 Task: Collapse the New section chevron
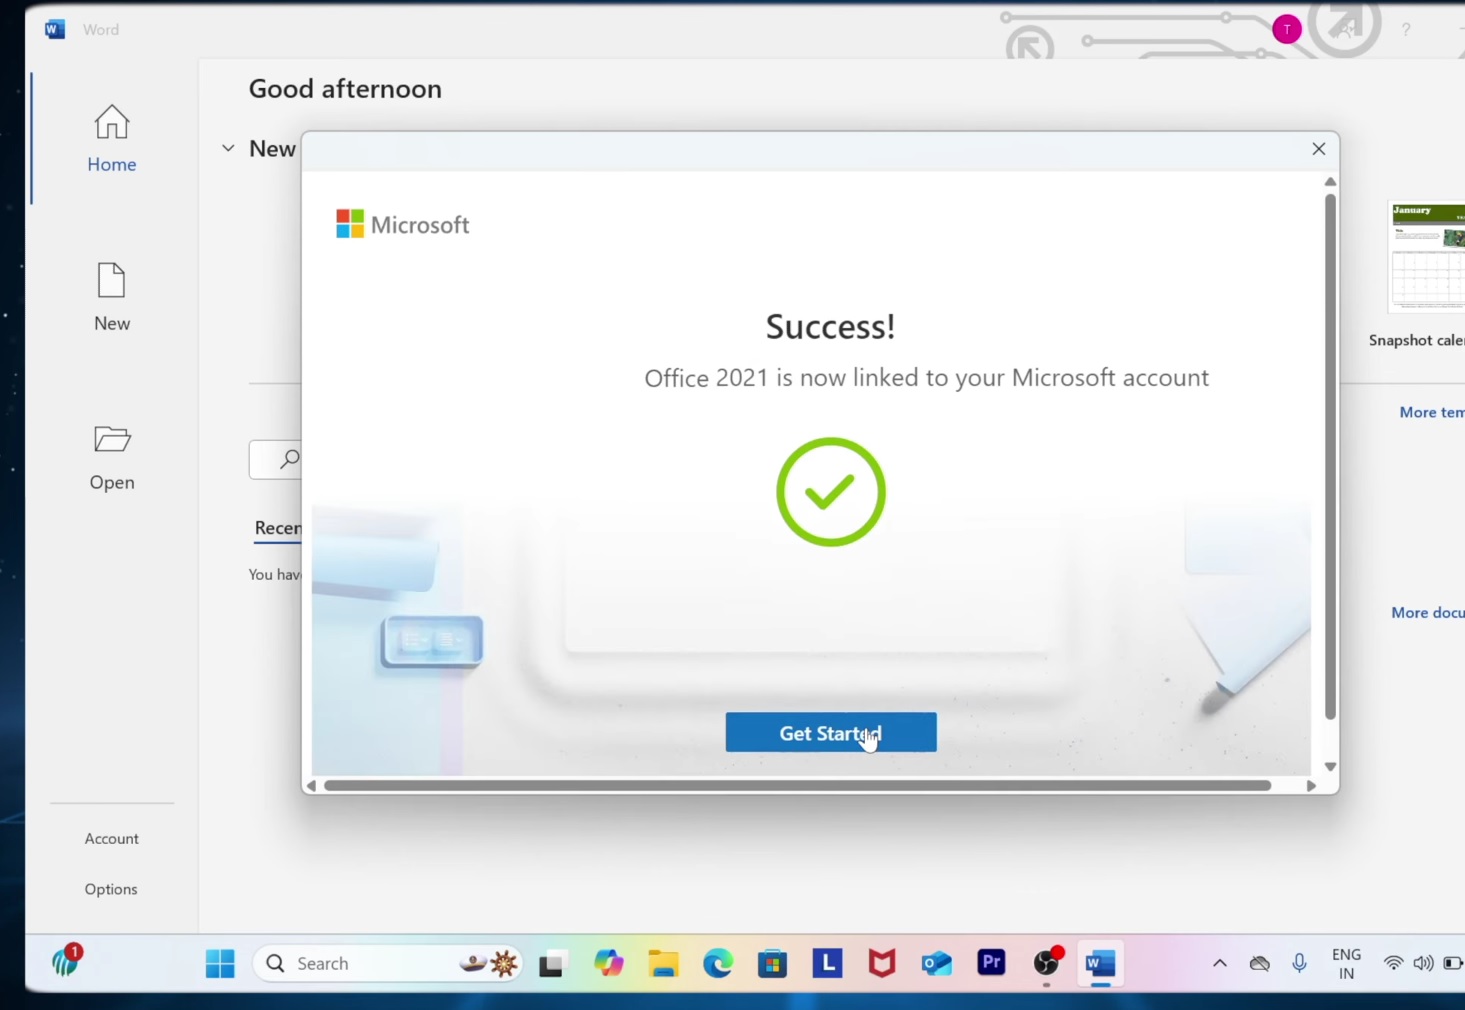coord(228,148)
